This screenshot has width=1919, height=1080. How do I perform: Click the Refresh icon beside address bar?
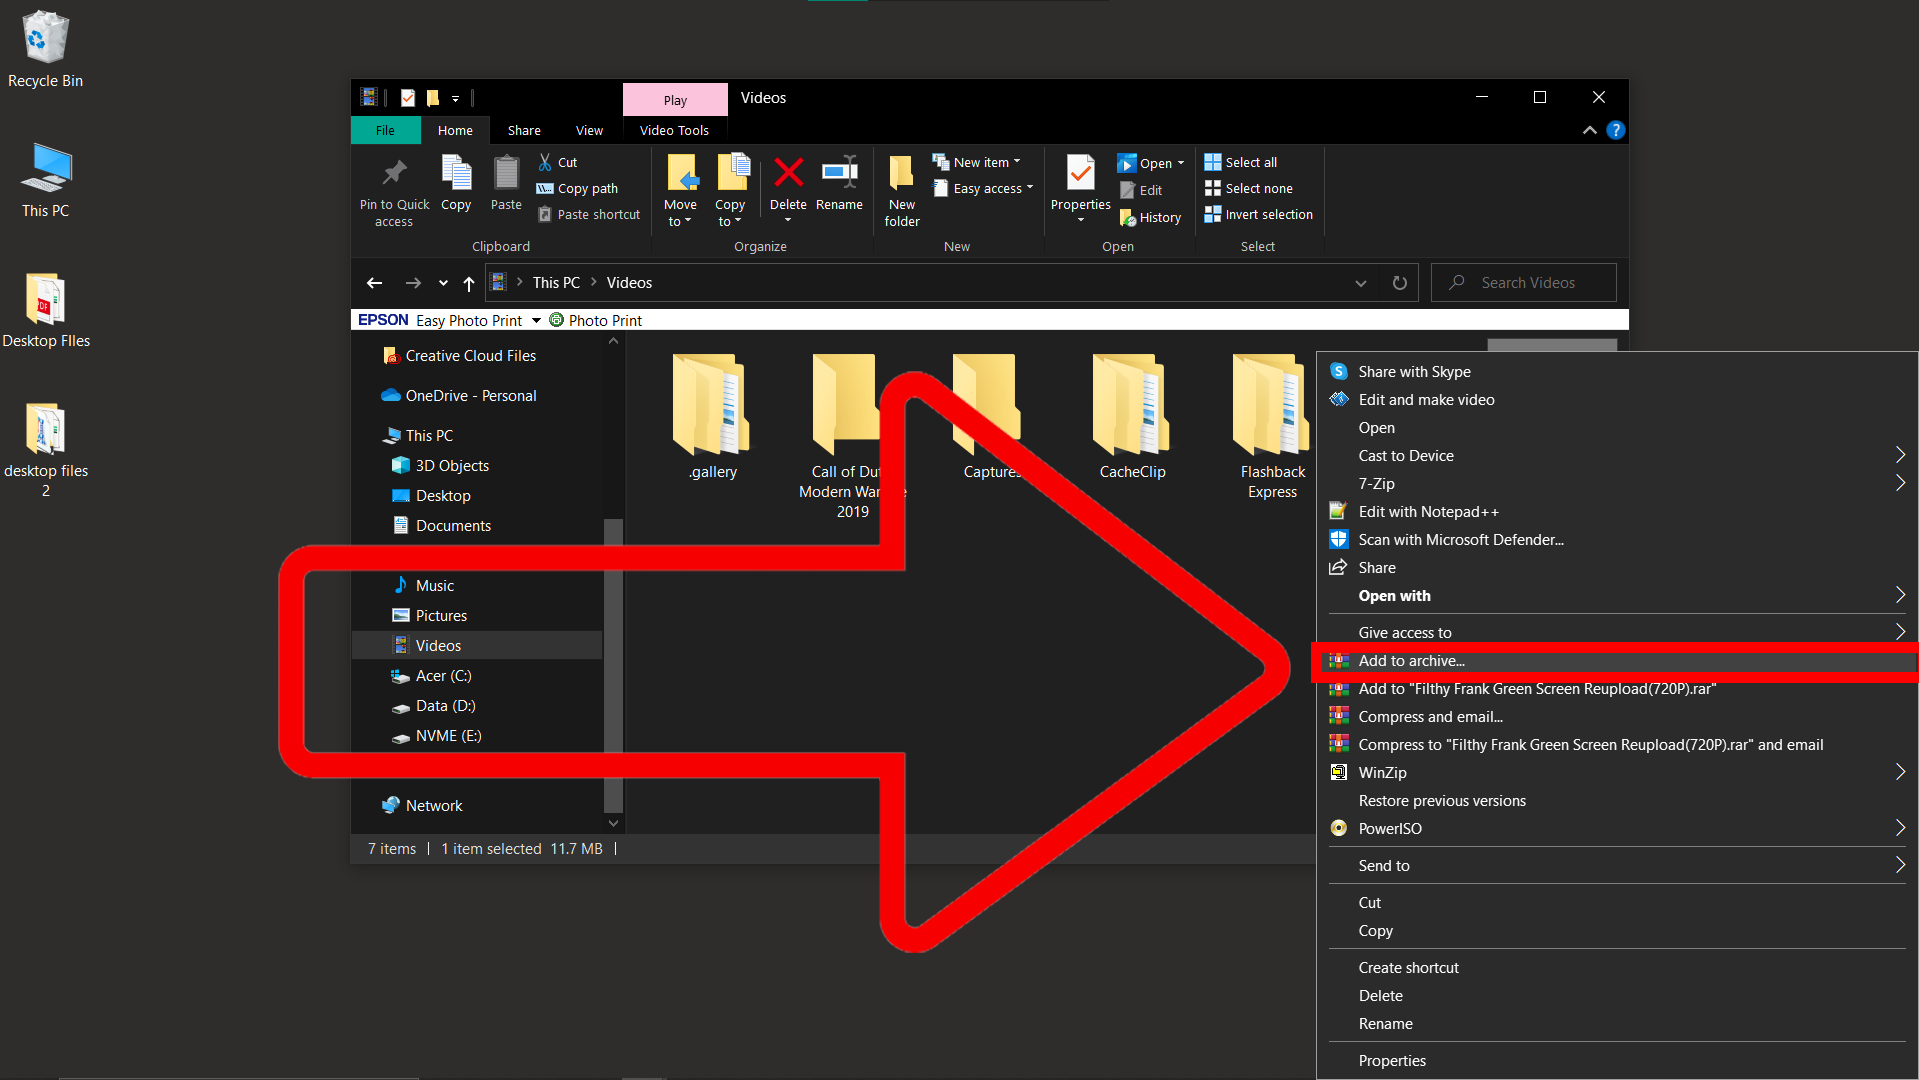1400,283
